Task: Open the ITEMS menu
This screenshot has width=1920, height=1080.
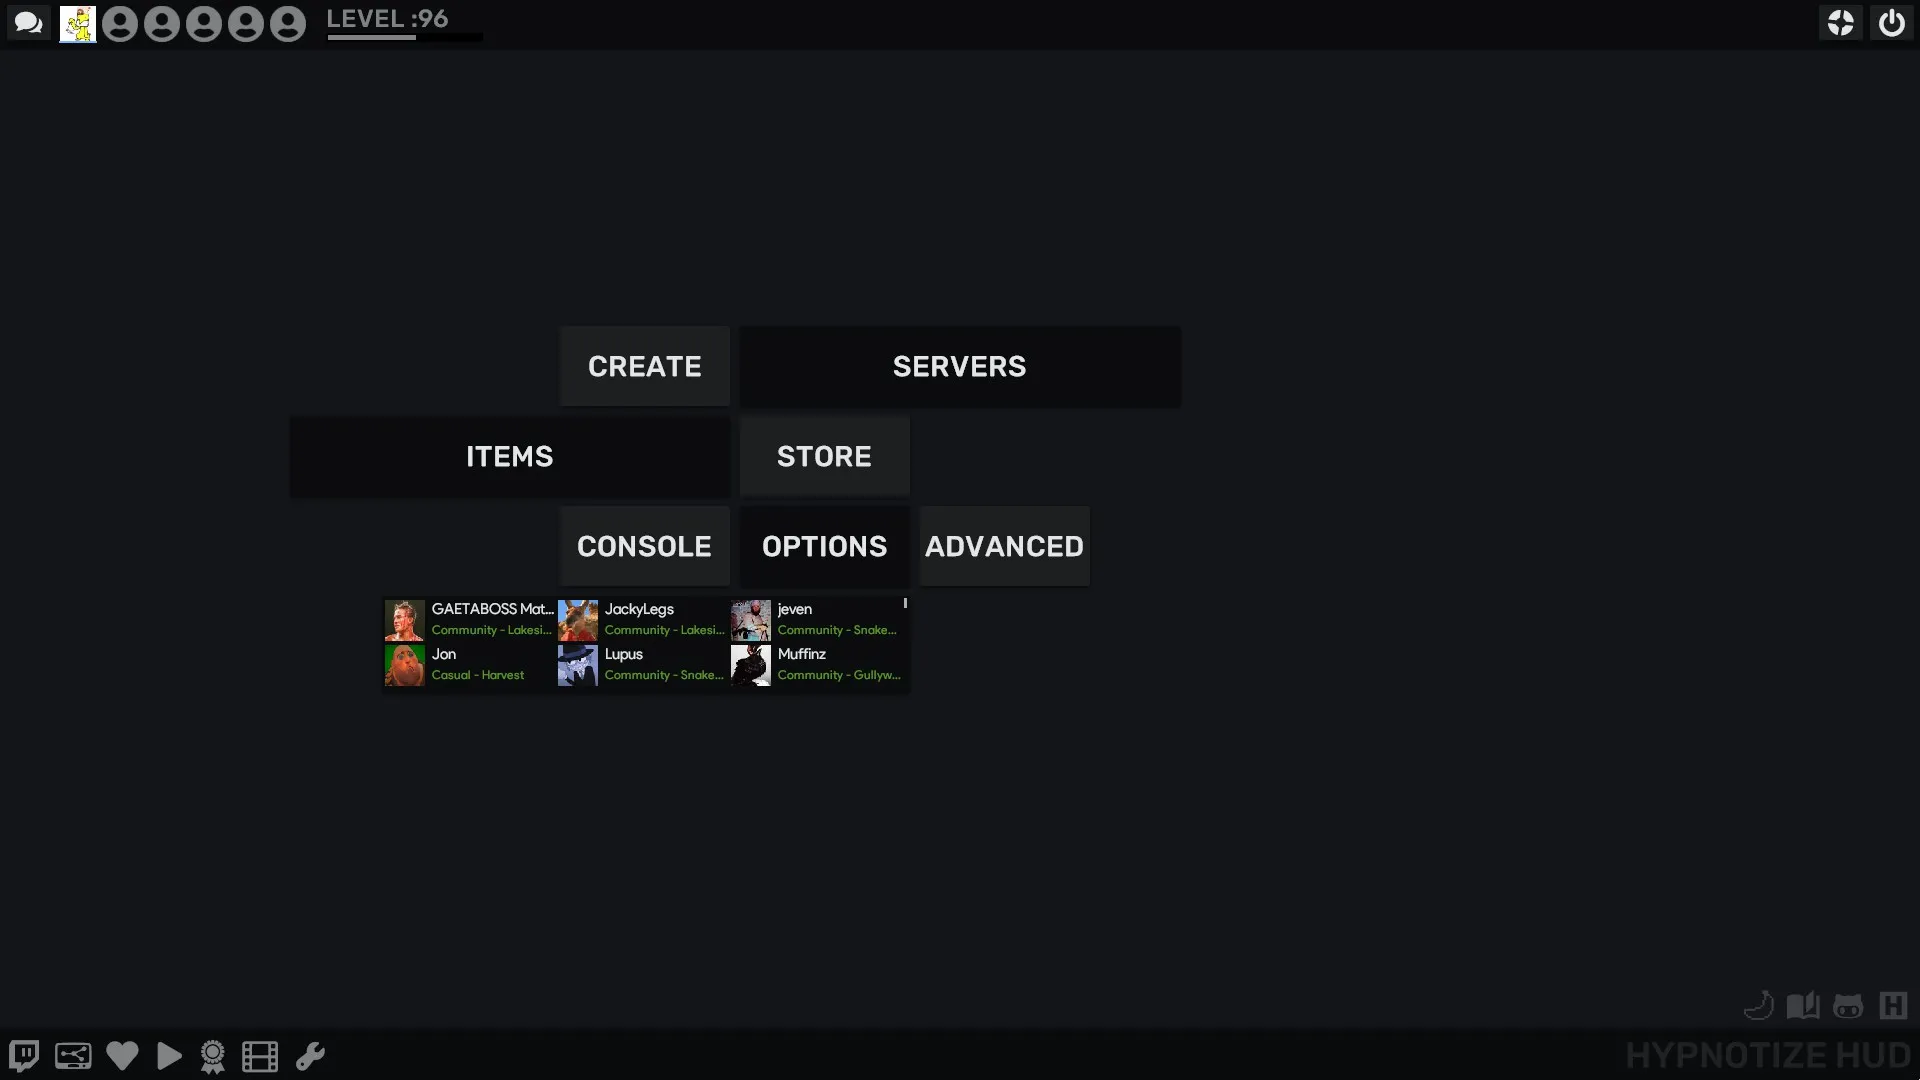Action: coord(509,456)
